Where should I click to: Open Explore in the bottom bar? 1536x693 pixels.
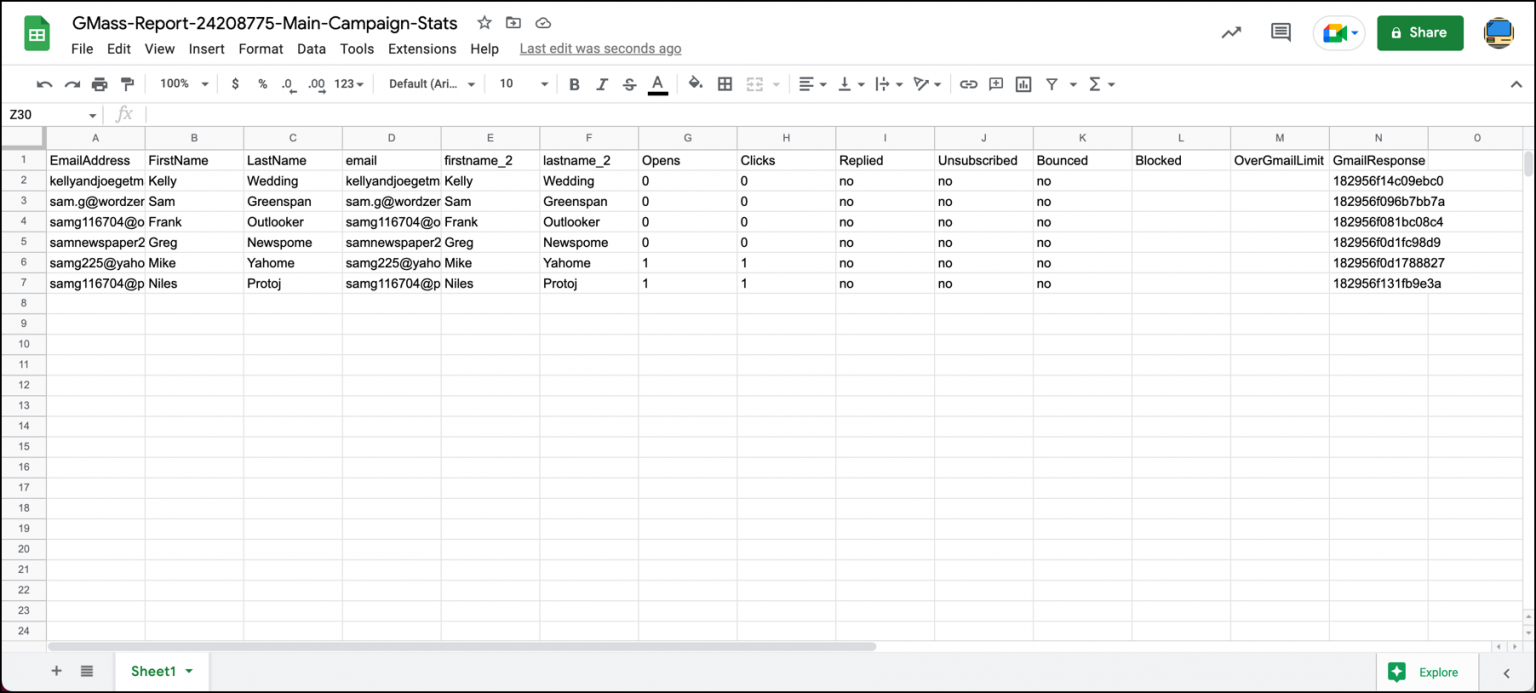pos(1427,671)
